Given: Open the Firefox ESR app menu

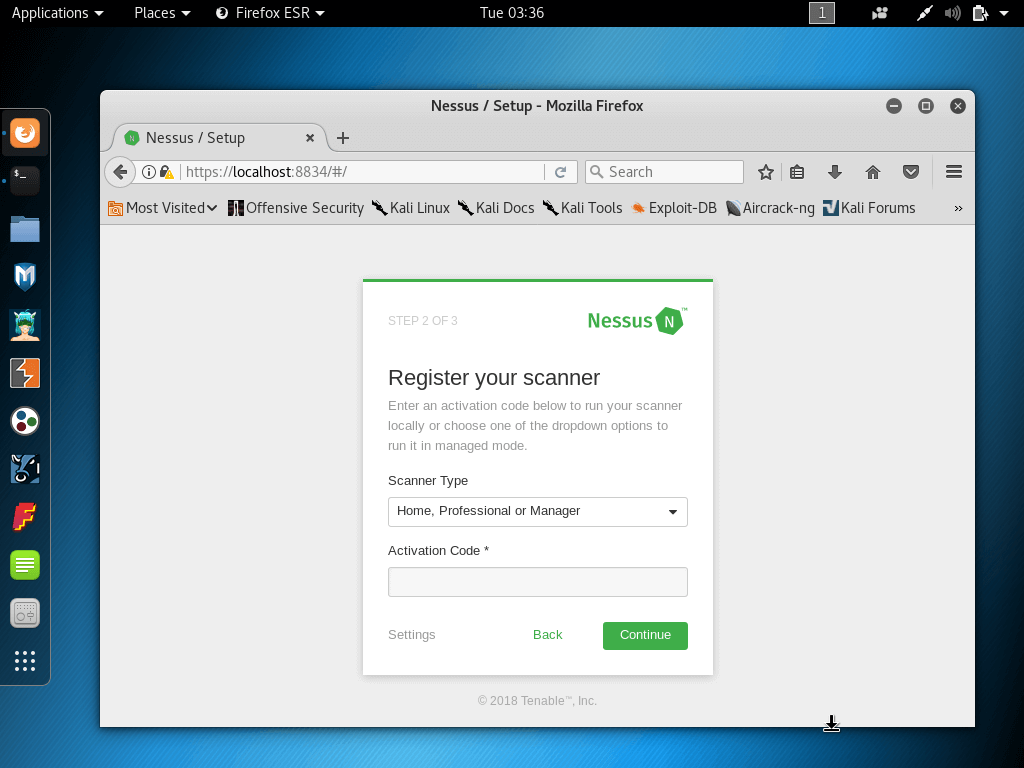Looking at the screenshot, I should 270,13.
